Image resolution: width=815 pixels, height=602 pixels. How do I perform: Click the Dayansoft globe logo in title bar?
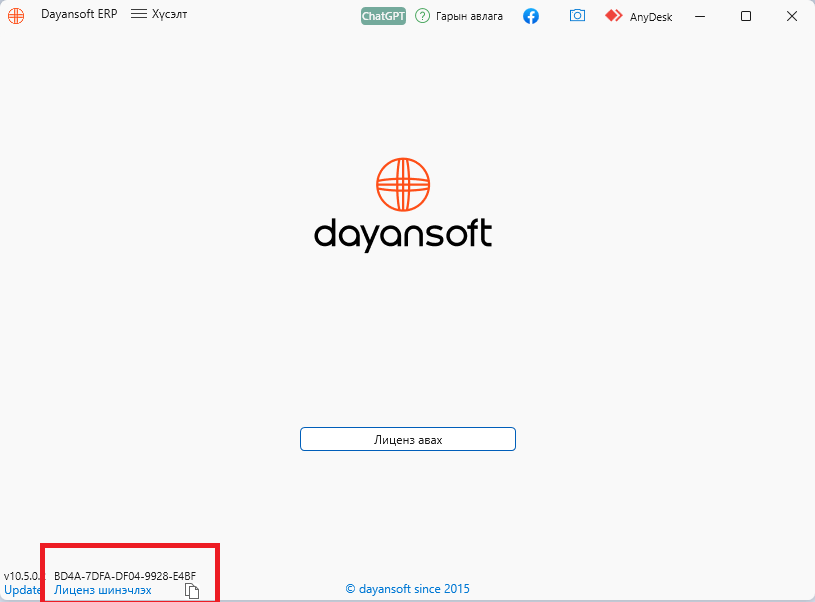16,16
